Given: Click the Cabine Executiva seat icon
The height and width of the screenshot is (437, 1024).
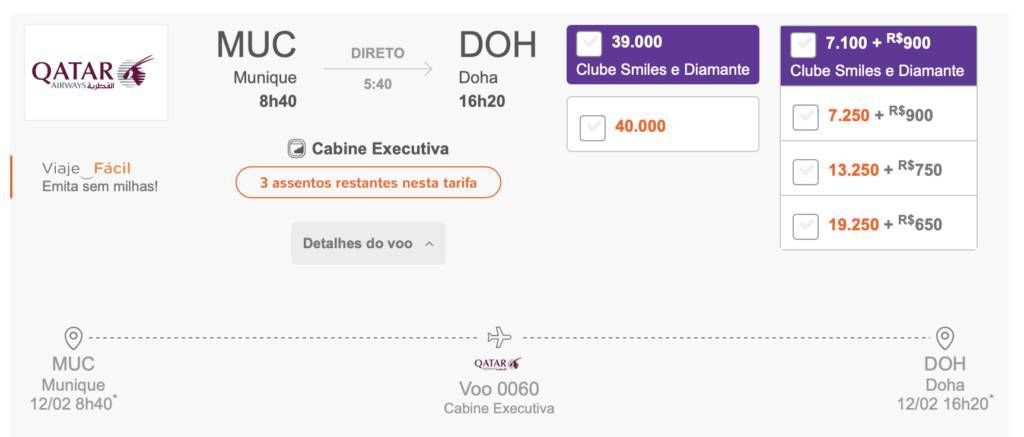Looking at the screenshot, I should 296,149.
